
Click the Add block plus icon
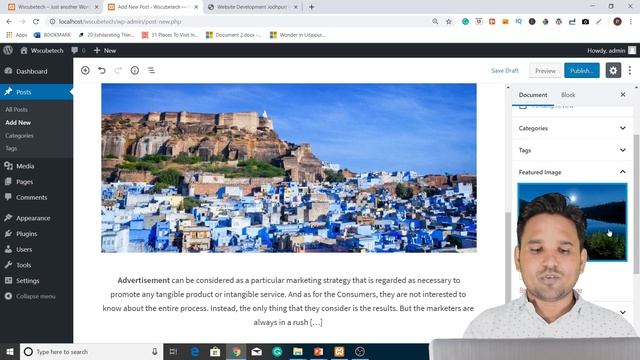(x=85, y=70)
